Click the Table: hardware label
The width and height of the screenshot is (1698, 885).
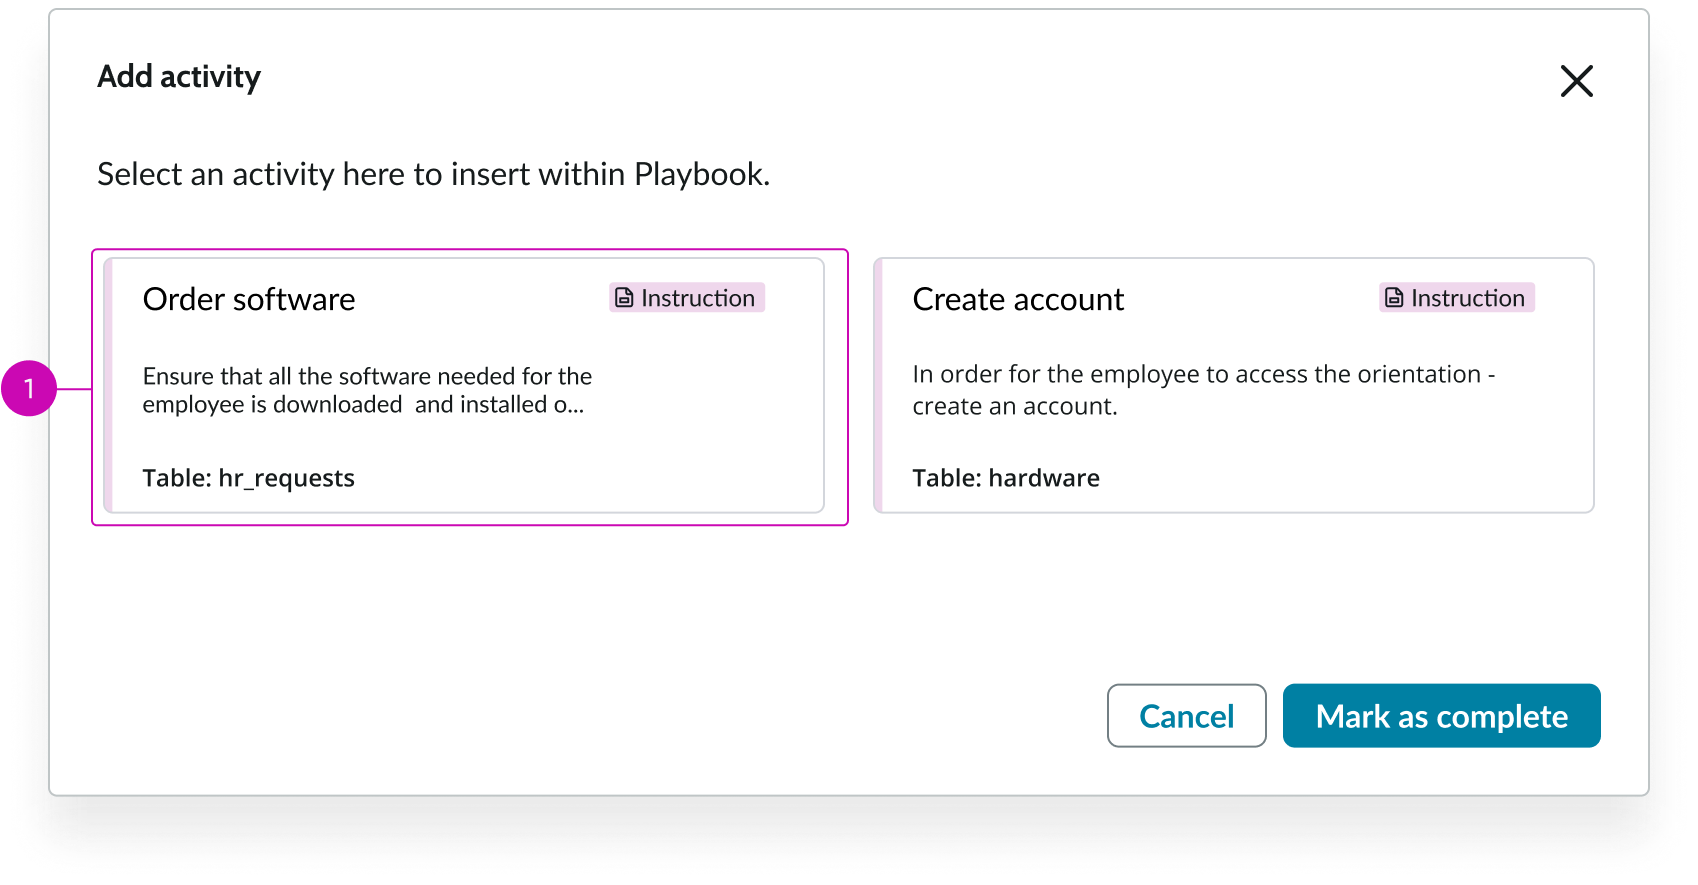point(1005,478)
